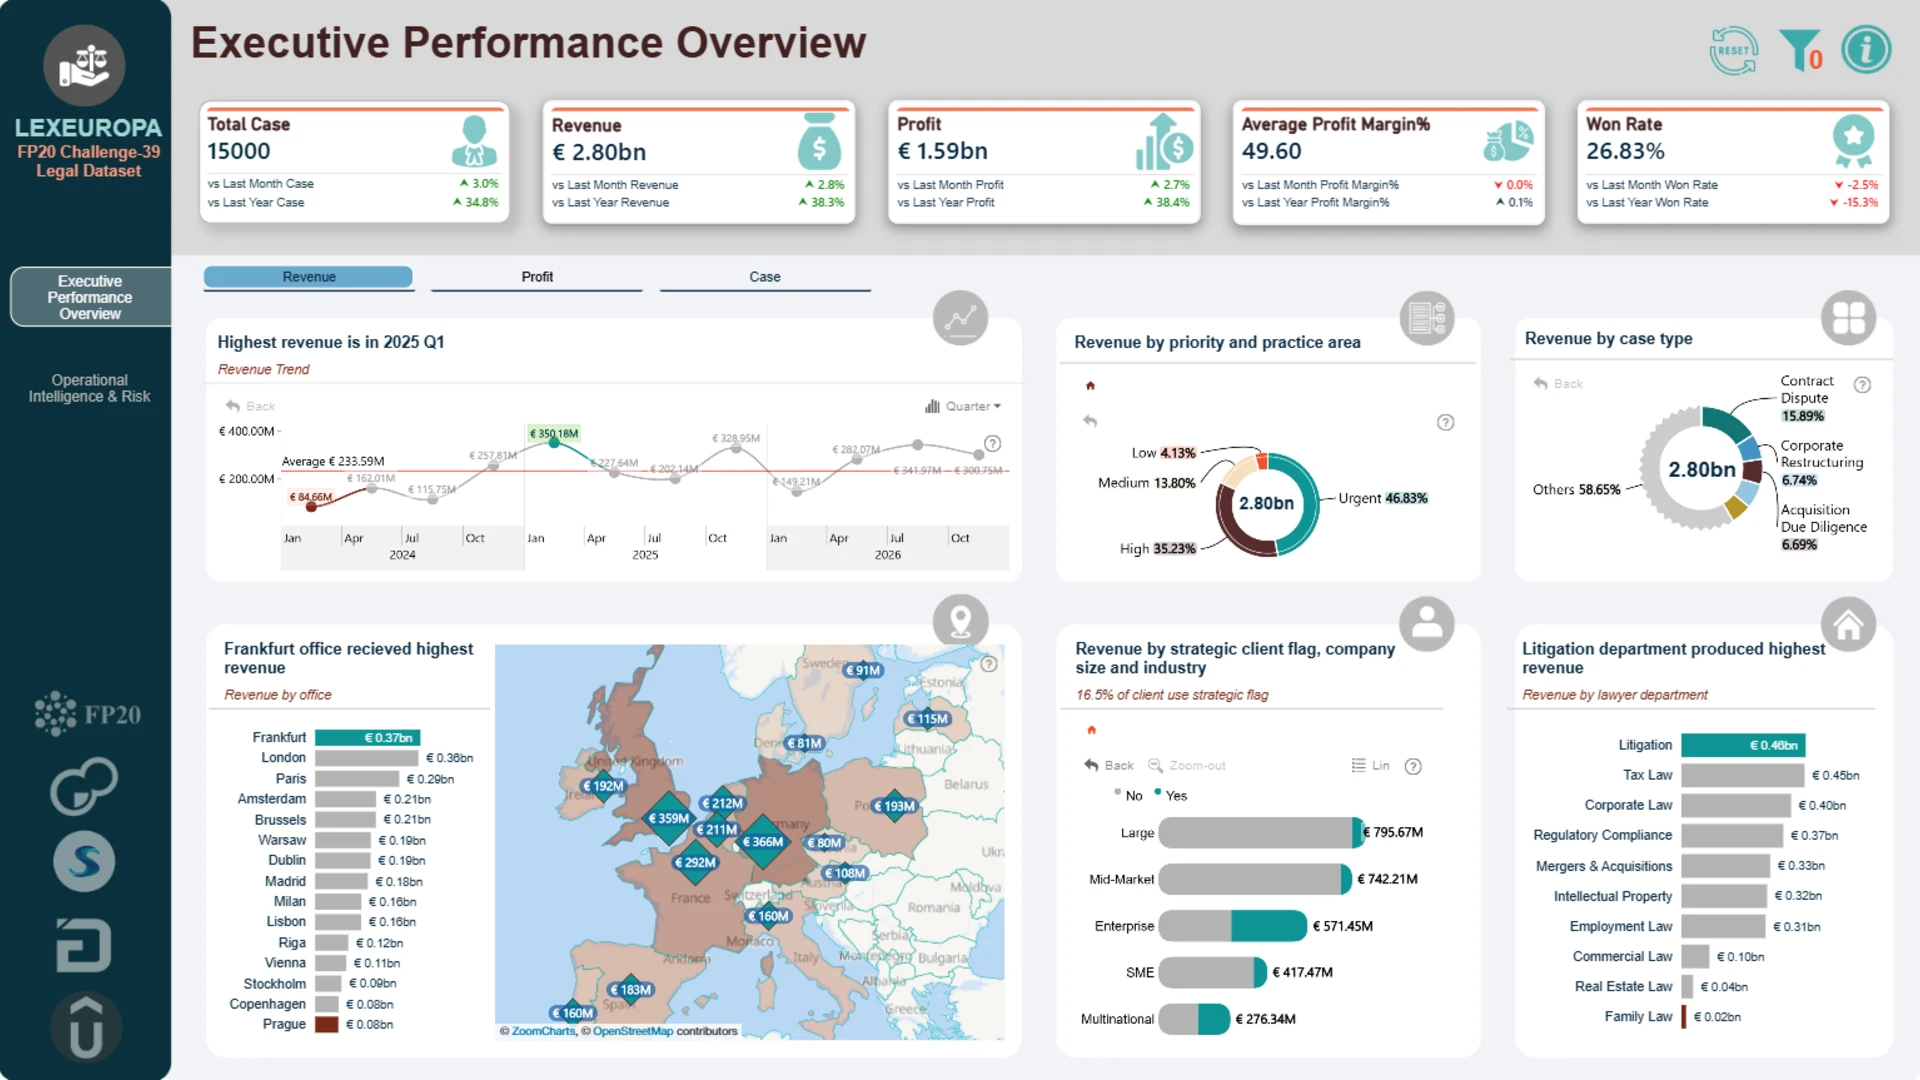Viewport: 1920px width, 1080px height.
Task: Toggle the Lin scale option
Action: (x=1371, y=766)
